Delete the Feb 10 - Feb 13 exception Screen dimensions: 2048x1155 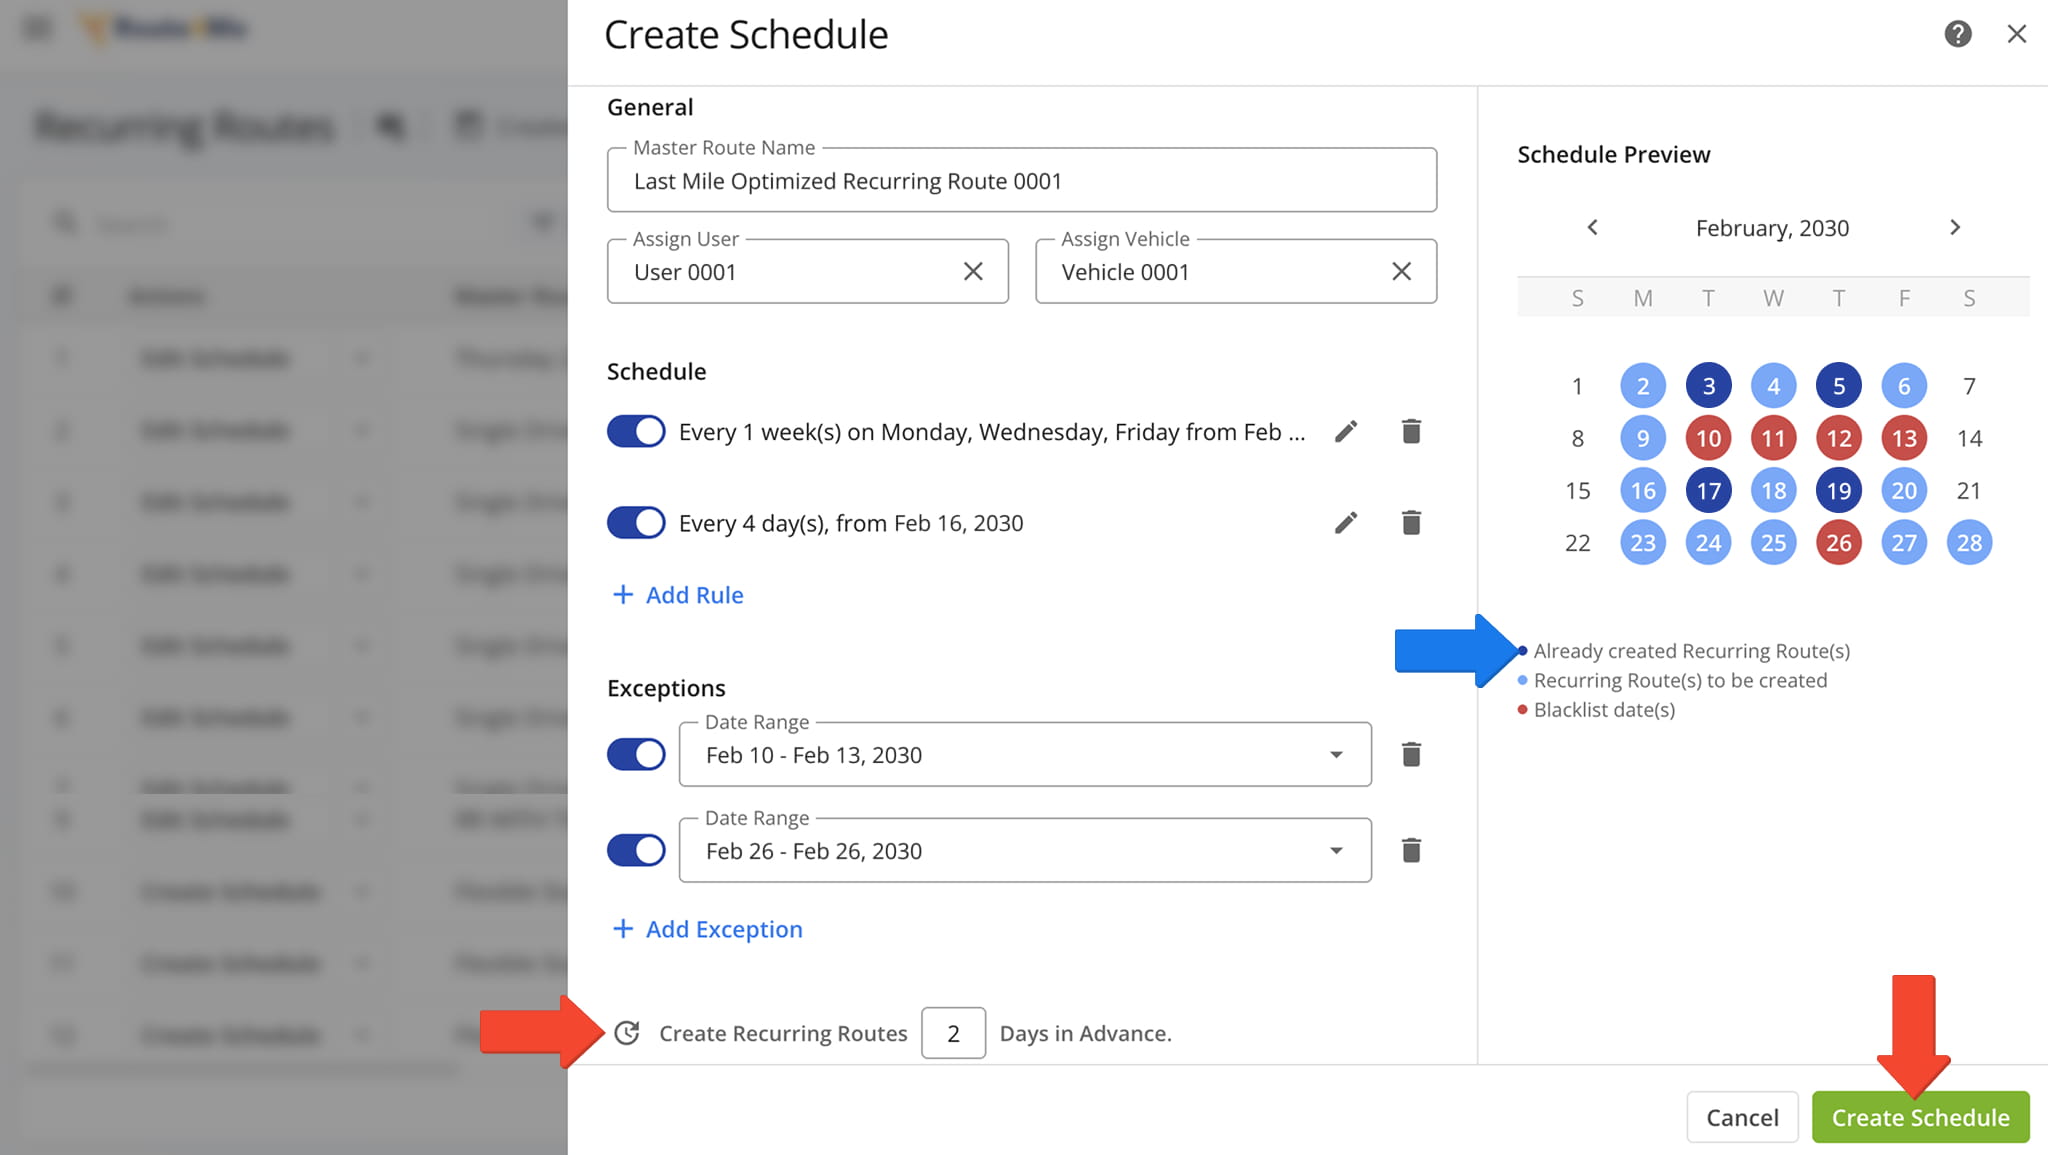tap(1411, 753)
